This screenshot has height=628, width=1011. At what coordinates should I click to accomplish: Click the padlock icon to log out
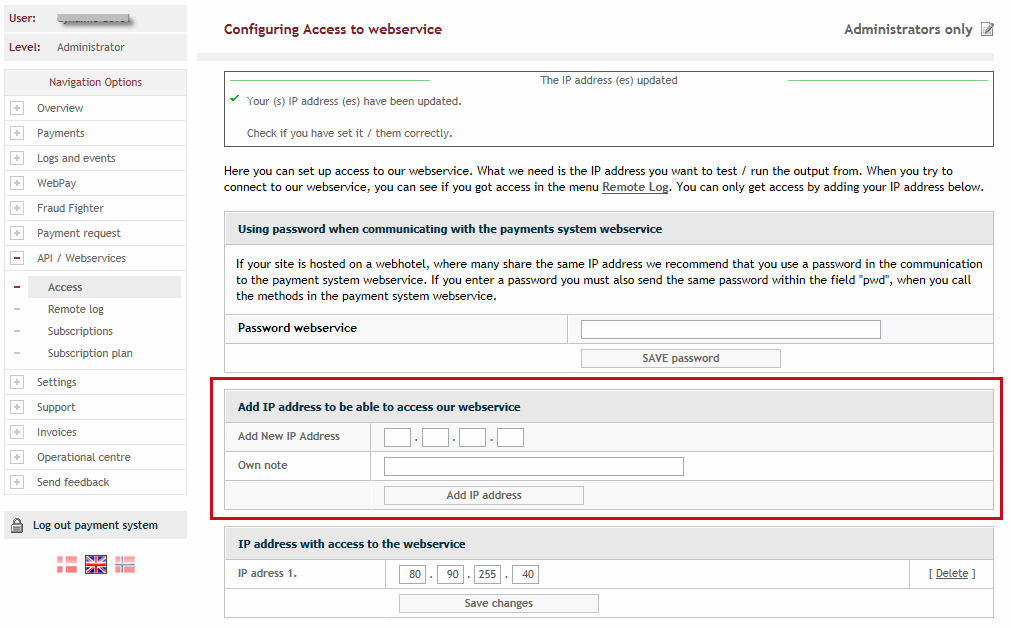tap(17, 525)
